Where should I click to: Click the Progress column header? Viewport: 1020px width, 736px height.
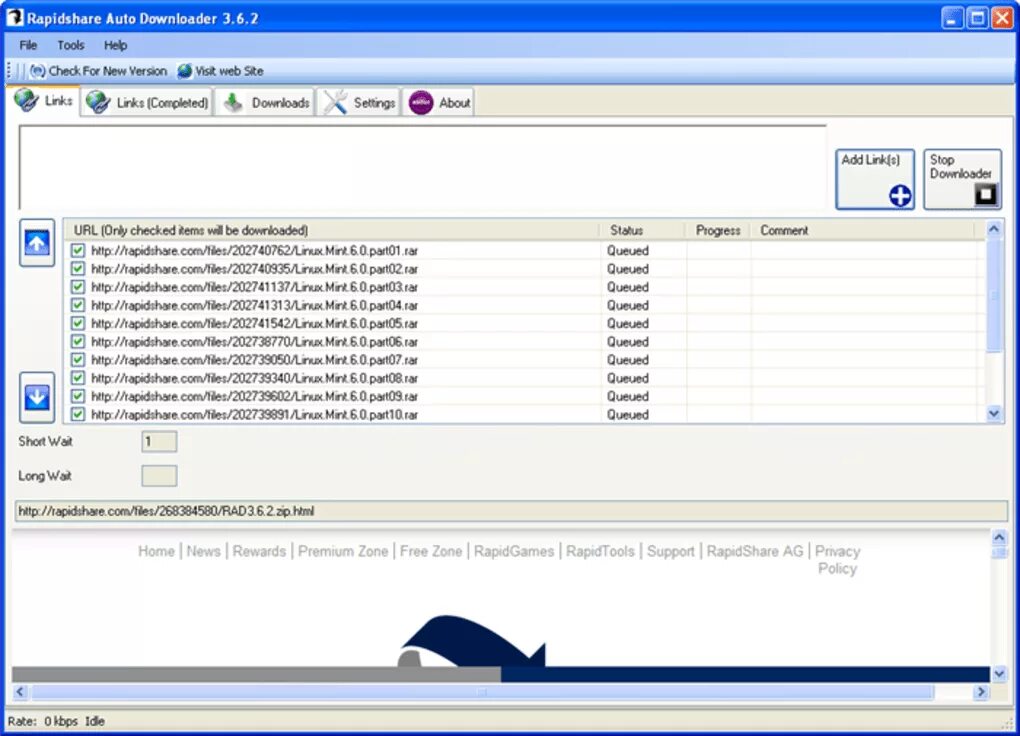tap(718, 230)
